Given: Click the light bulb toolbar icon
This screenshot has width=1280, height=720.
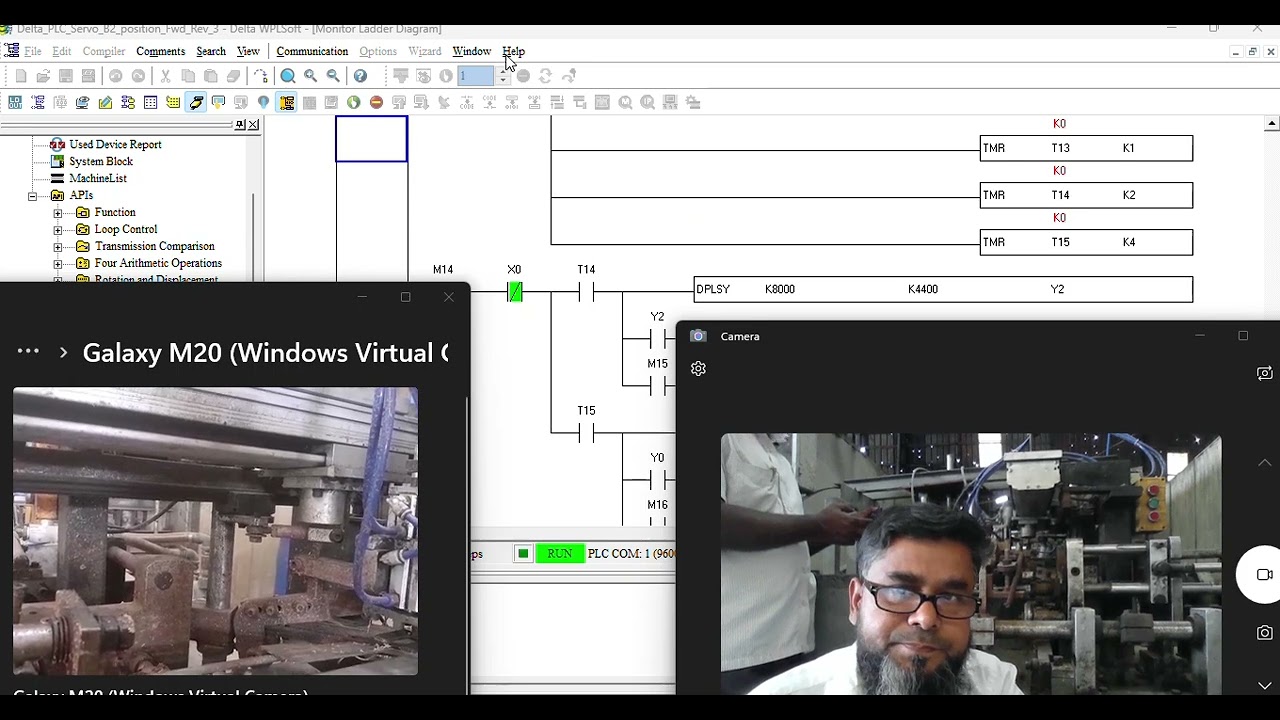Looking at the screenshot, I should pos(264,102).
